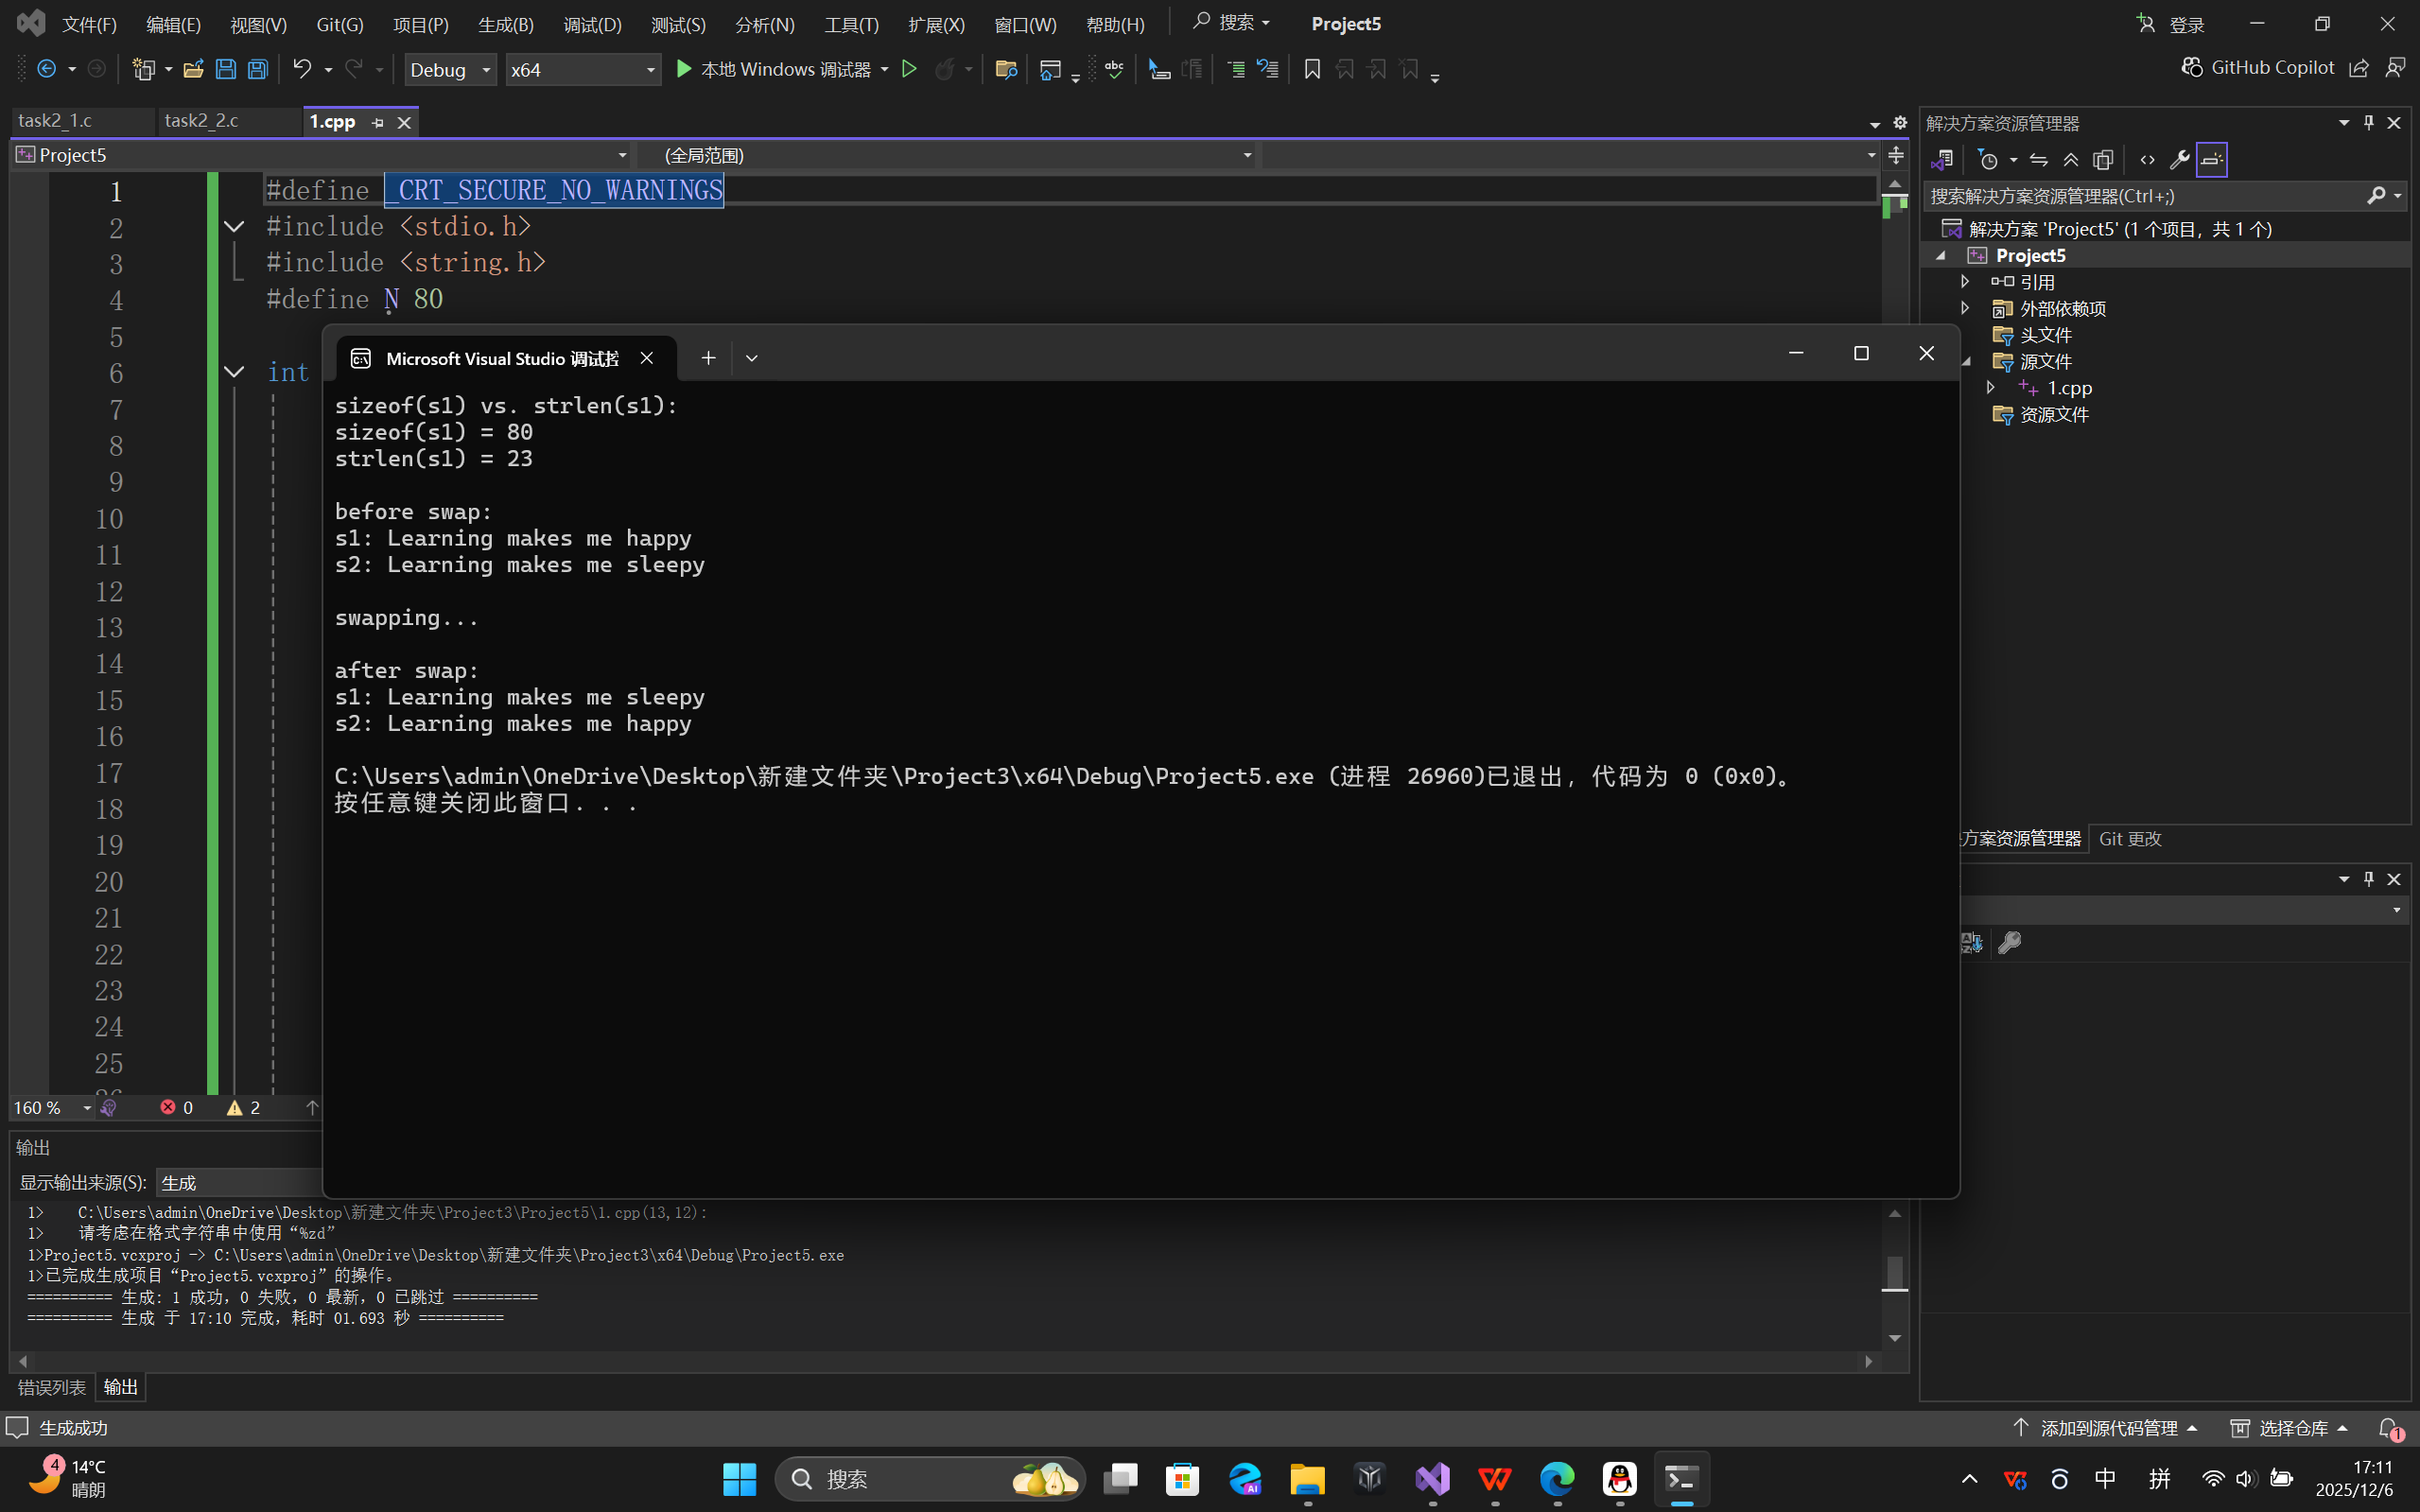Click the bookmark toggle icon in the toolbar
Screen dimensions: 2420x1512
coord(1312,69)
